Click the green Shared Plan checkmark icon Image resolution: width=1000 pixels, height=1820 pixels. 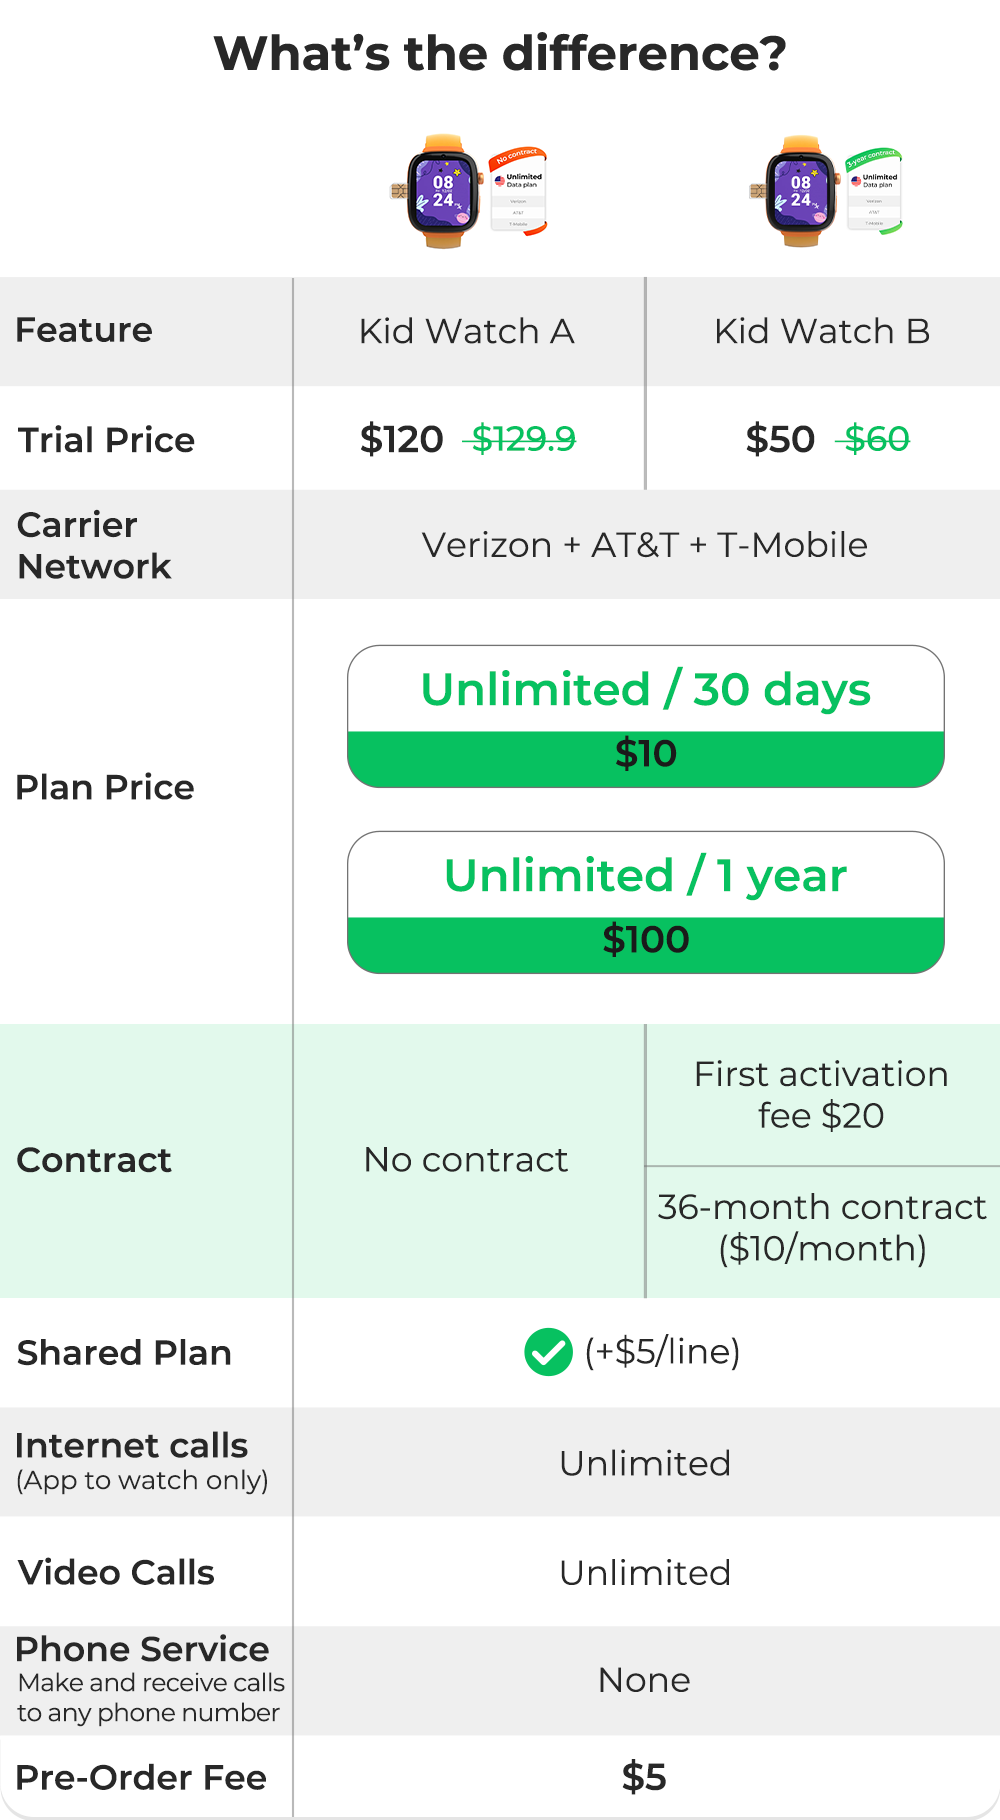(x=548, y=1352)
